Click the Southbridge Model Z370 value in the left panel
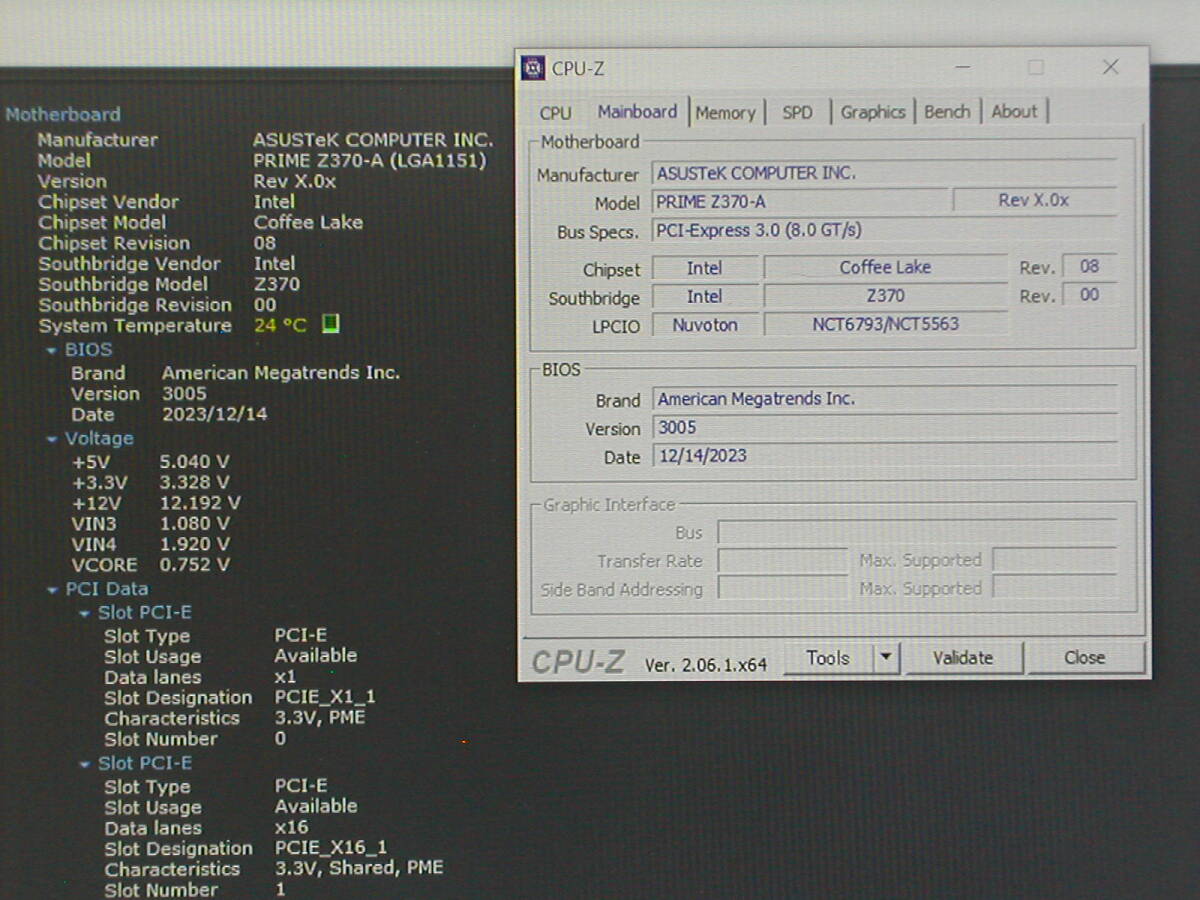 [277, 284]
